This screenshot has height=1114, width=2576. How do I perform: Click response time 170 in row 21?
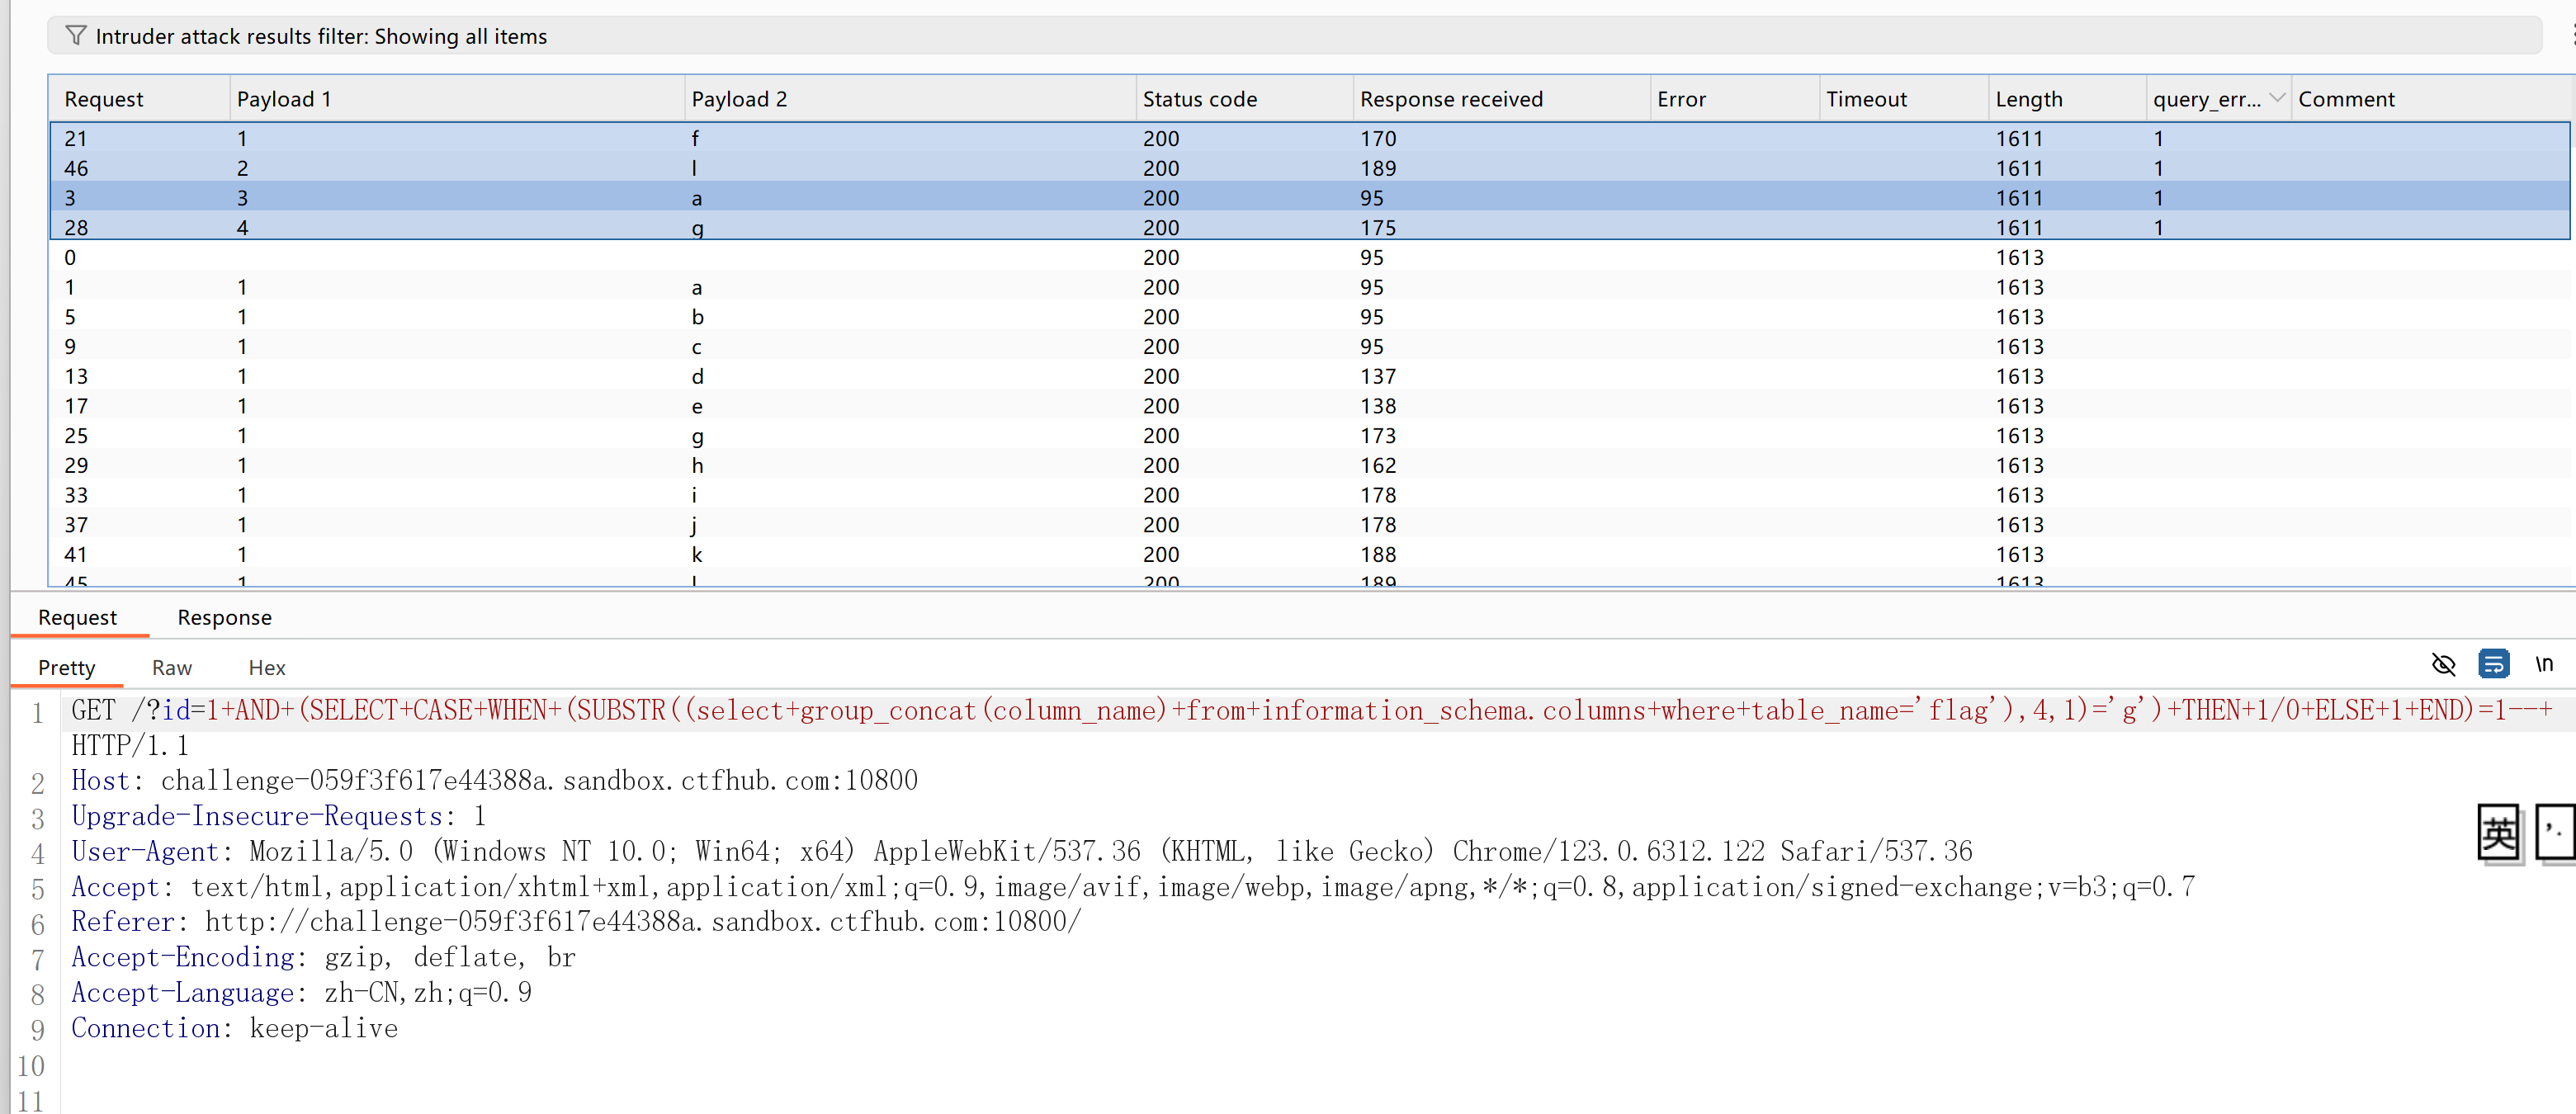1378,138
